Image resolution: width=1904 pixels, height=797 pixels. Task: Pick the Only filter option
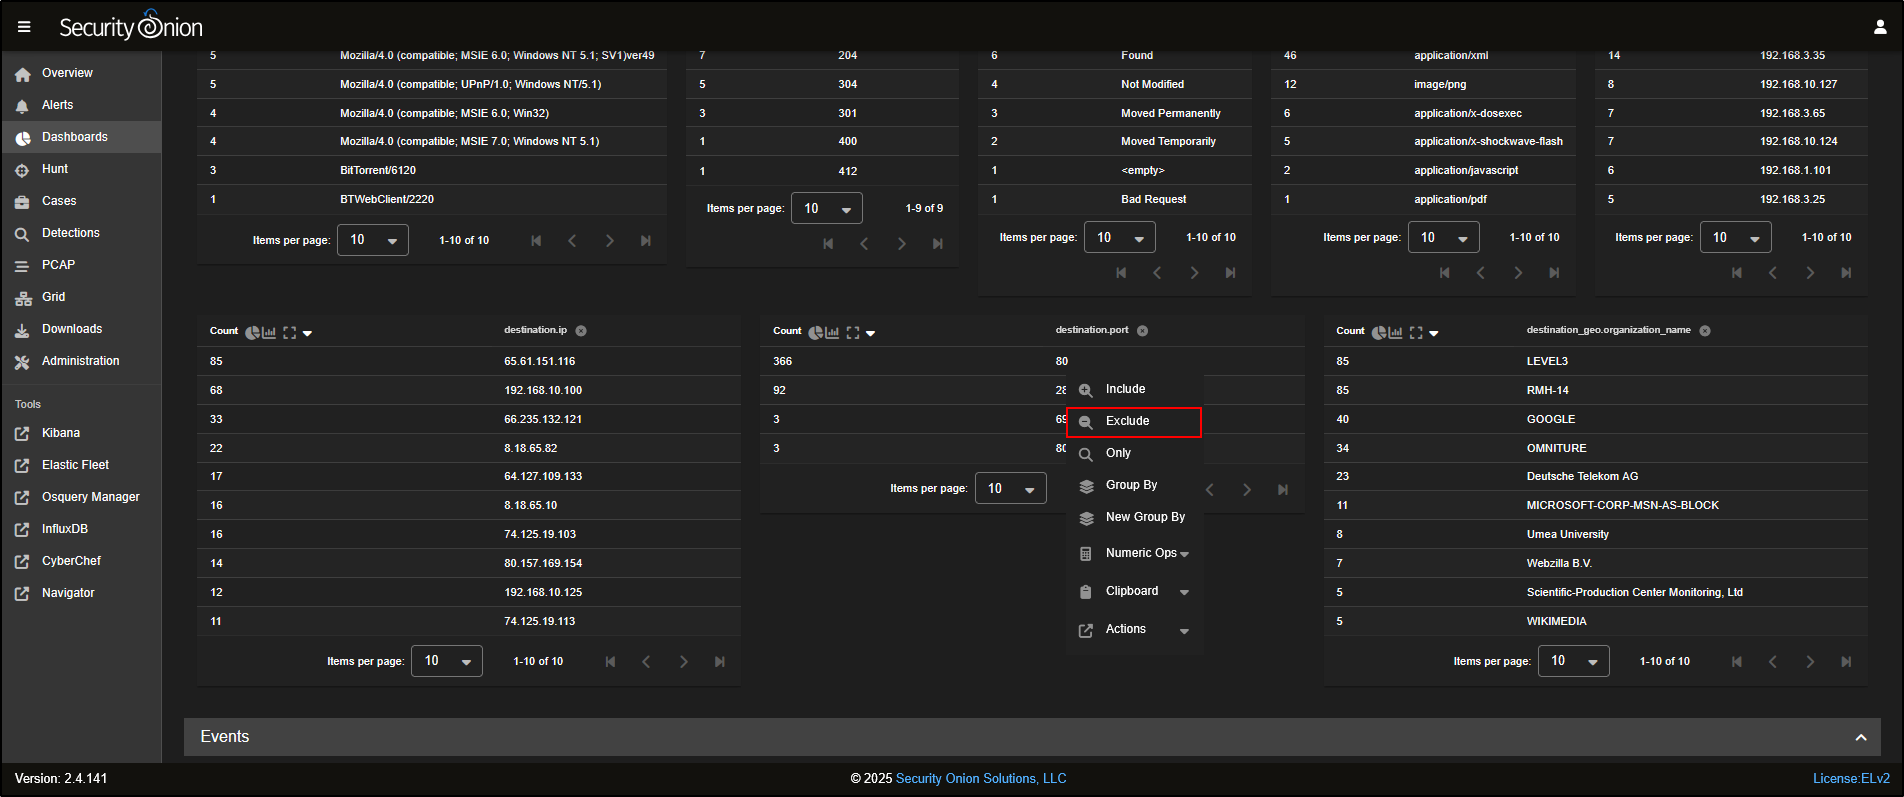pos(1118,453)
